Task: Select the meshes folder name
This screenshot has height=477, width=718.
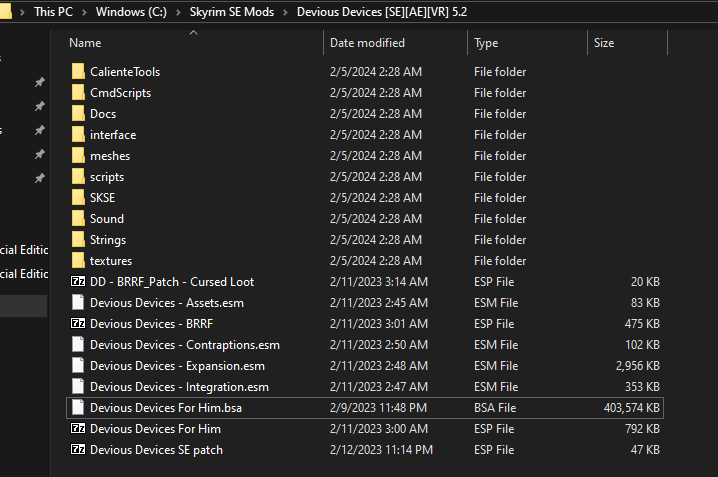Action: (x=110, y=156)
